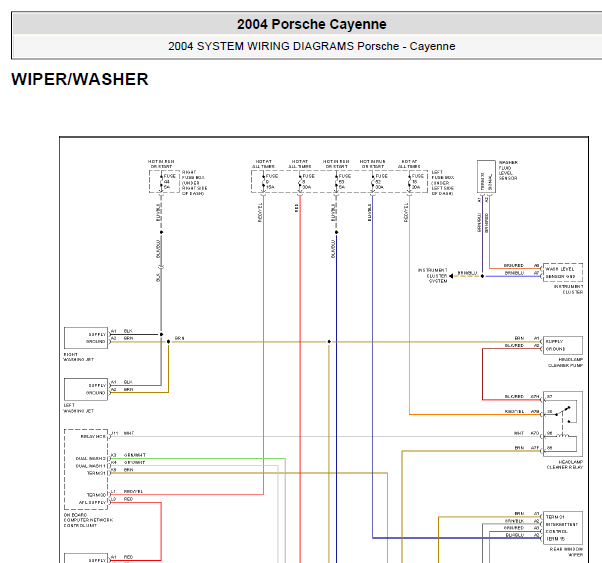Screen dimensions: 602x563
Task: Select '2004 SYSTEM WIRING DIAGRAMS Porsche - Cayenne' subtitle
Action: (311, 46)
